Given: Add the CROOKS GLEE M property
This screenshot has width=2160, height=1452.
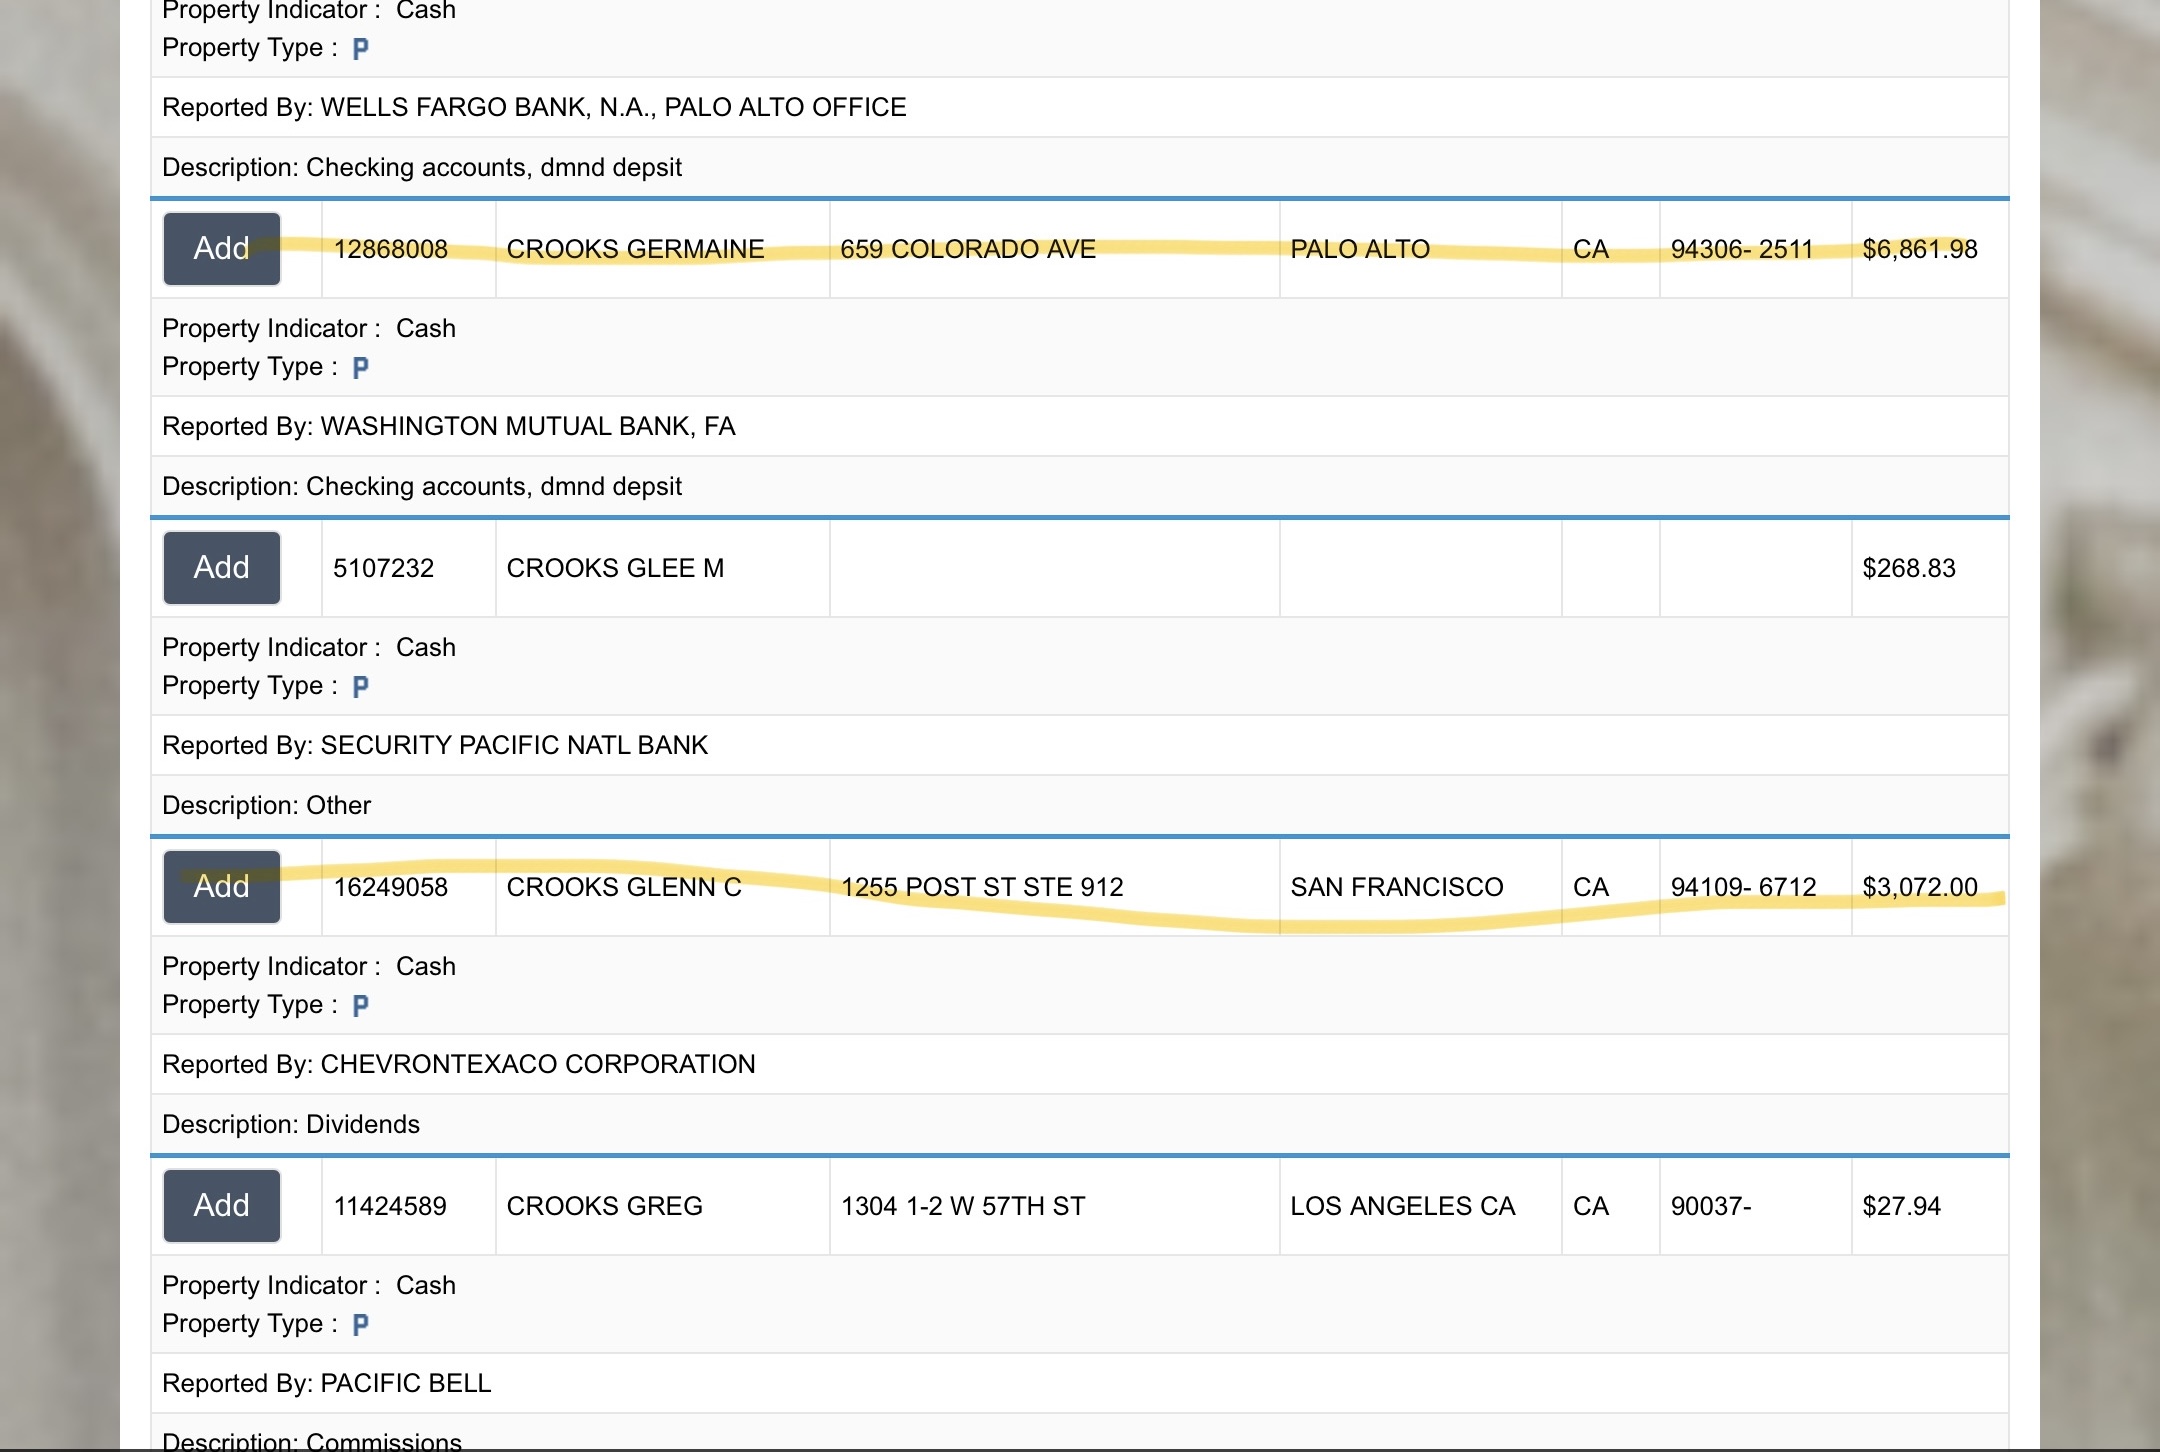Looking at the screenshot, I should [222, 568].
